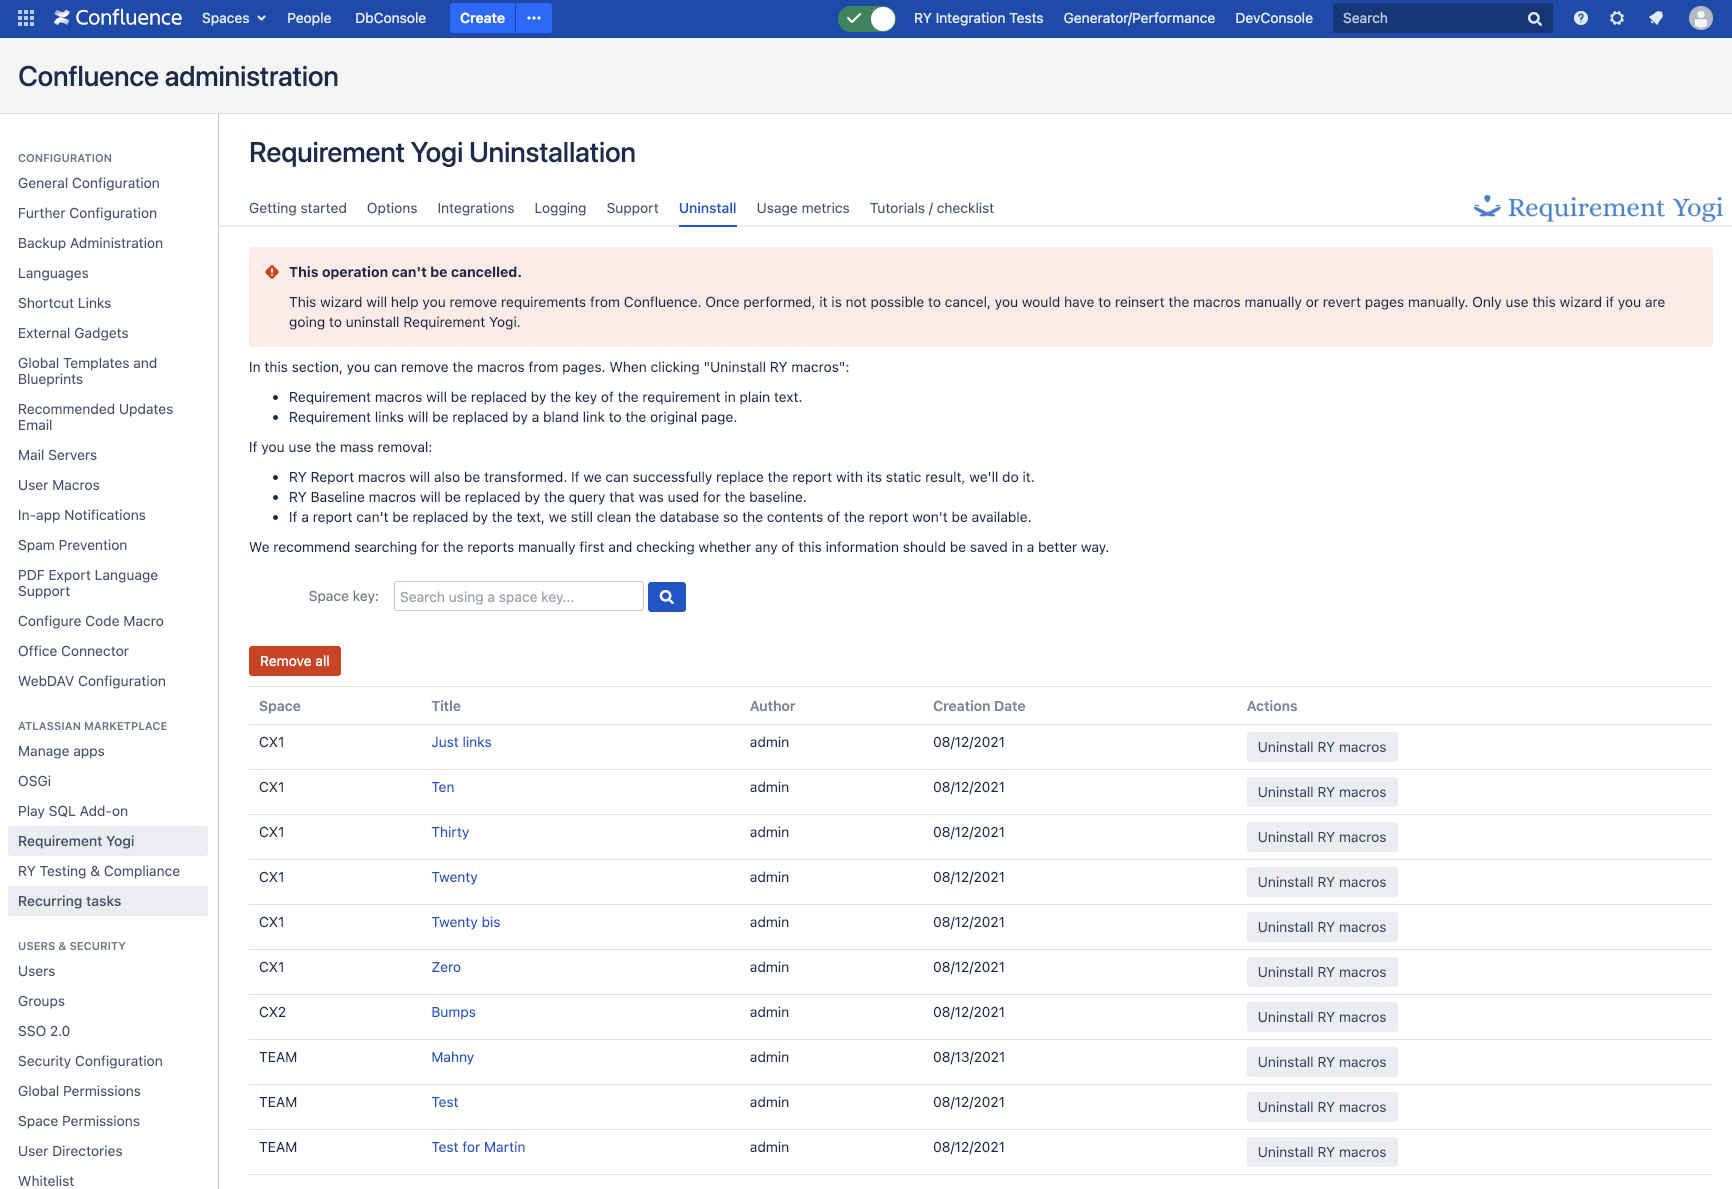Open DevConsole in top navigation
This screenshot has height=1189, width=1732.
click(x=1273, y=18)
